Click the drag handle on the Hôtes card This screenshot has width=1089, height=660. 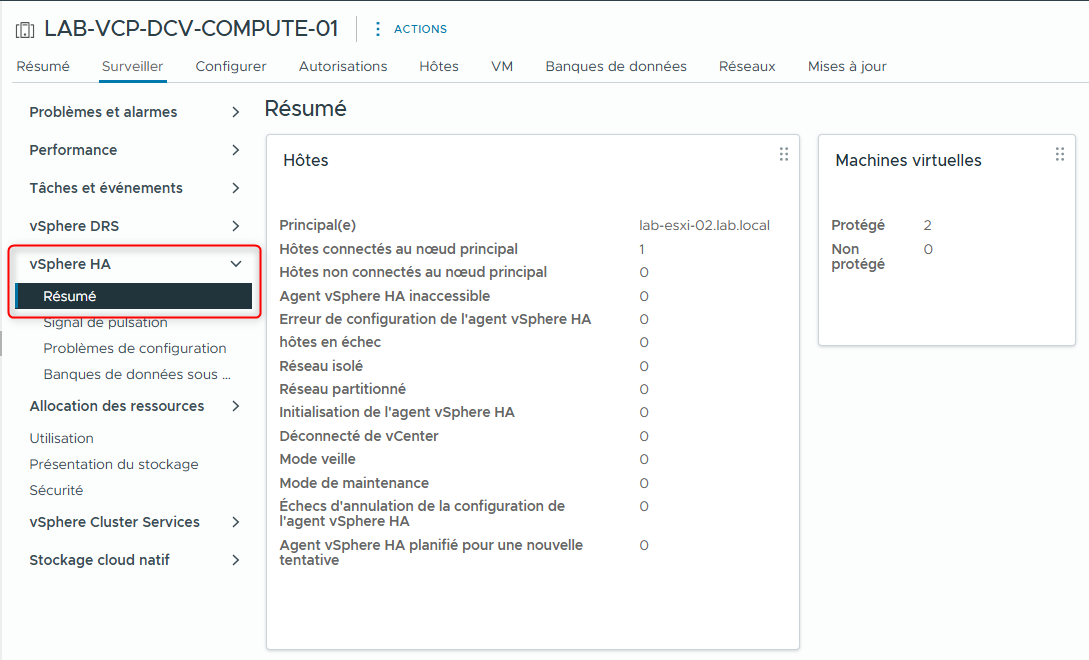[783, 154]
